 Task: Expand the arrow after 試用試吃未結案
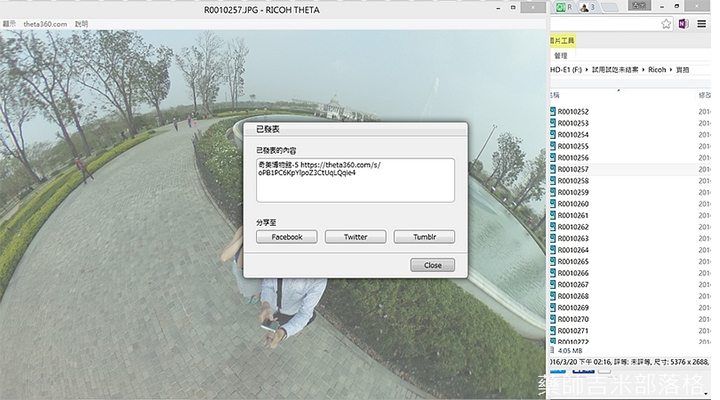click(x=643, y=70)
